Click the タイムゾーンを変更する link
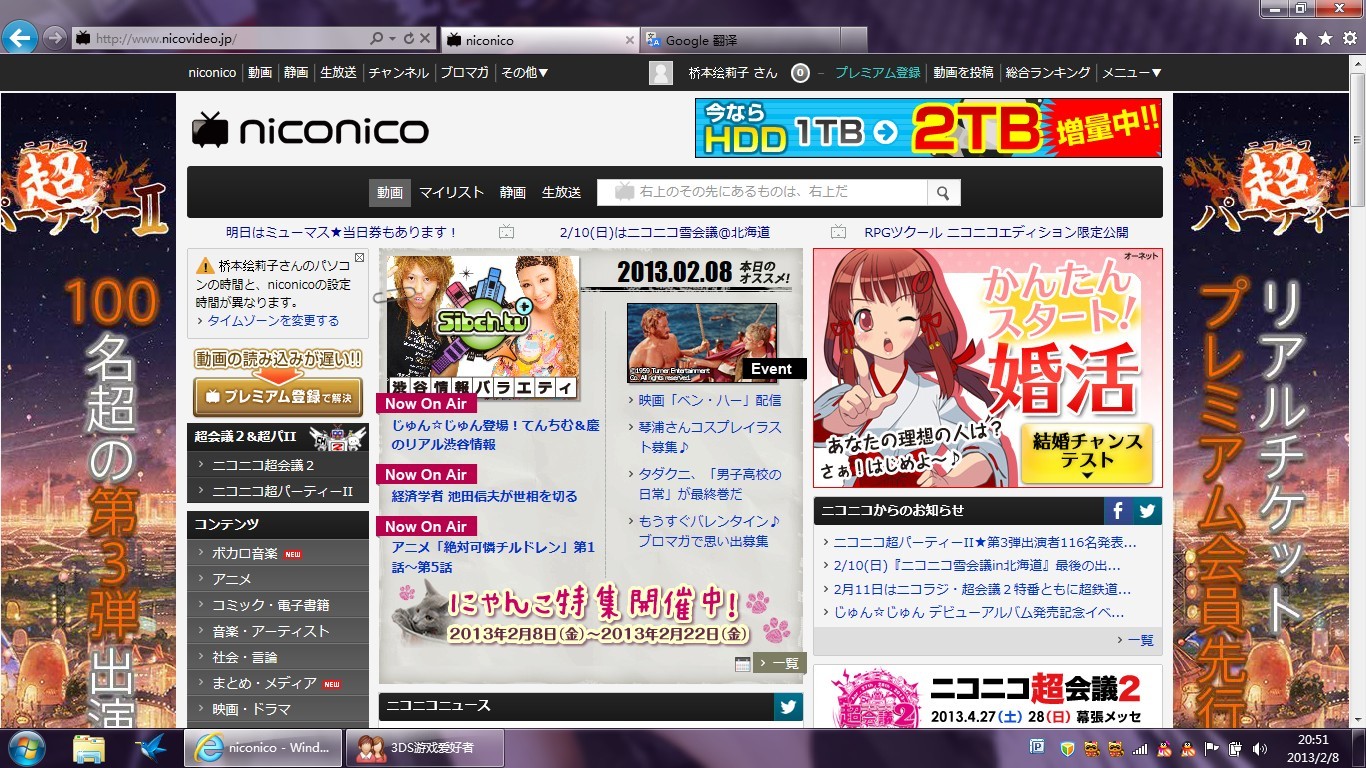This screenshot has height=768, width=1366. [x=273, y=321]
